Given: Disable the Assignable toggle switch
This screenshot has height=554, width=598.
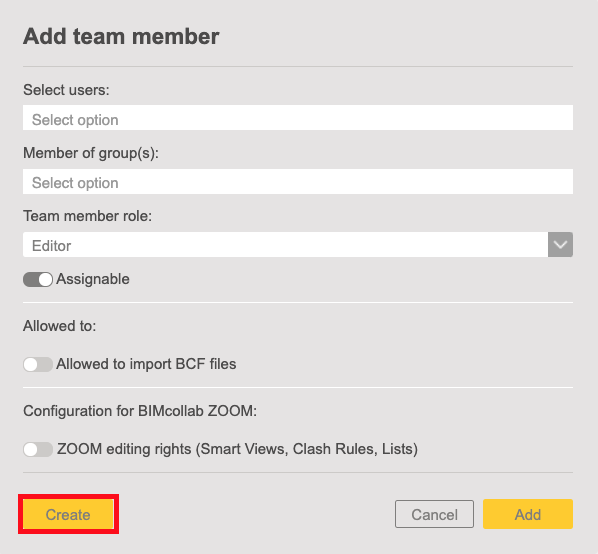Looking at the screenshot, I should [x=38, y=279].
